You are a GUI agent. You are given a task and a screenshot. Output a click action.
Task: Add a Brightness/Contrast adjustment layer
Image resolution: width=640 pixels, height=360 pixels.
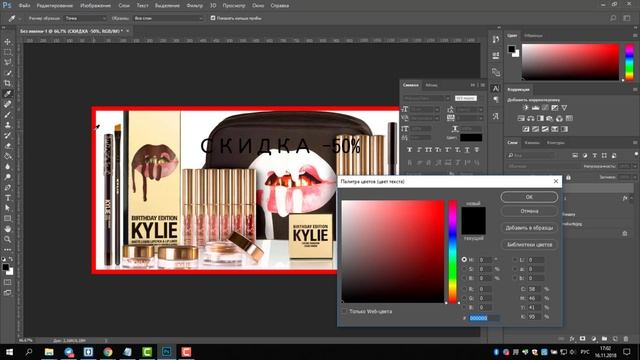[526, 108]
